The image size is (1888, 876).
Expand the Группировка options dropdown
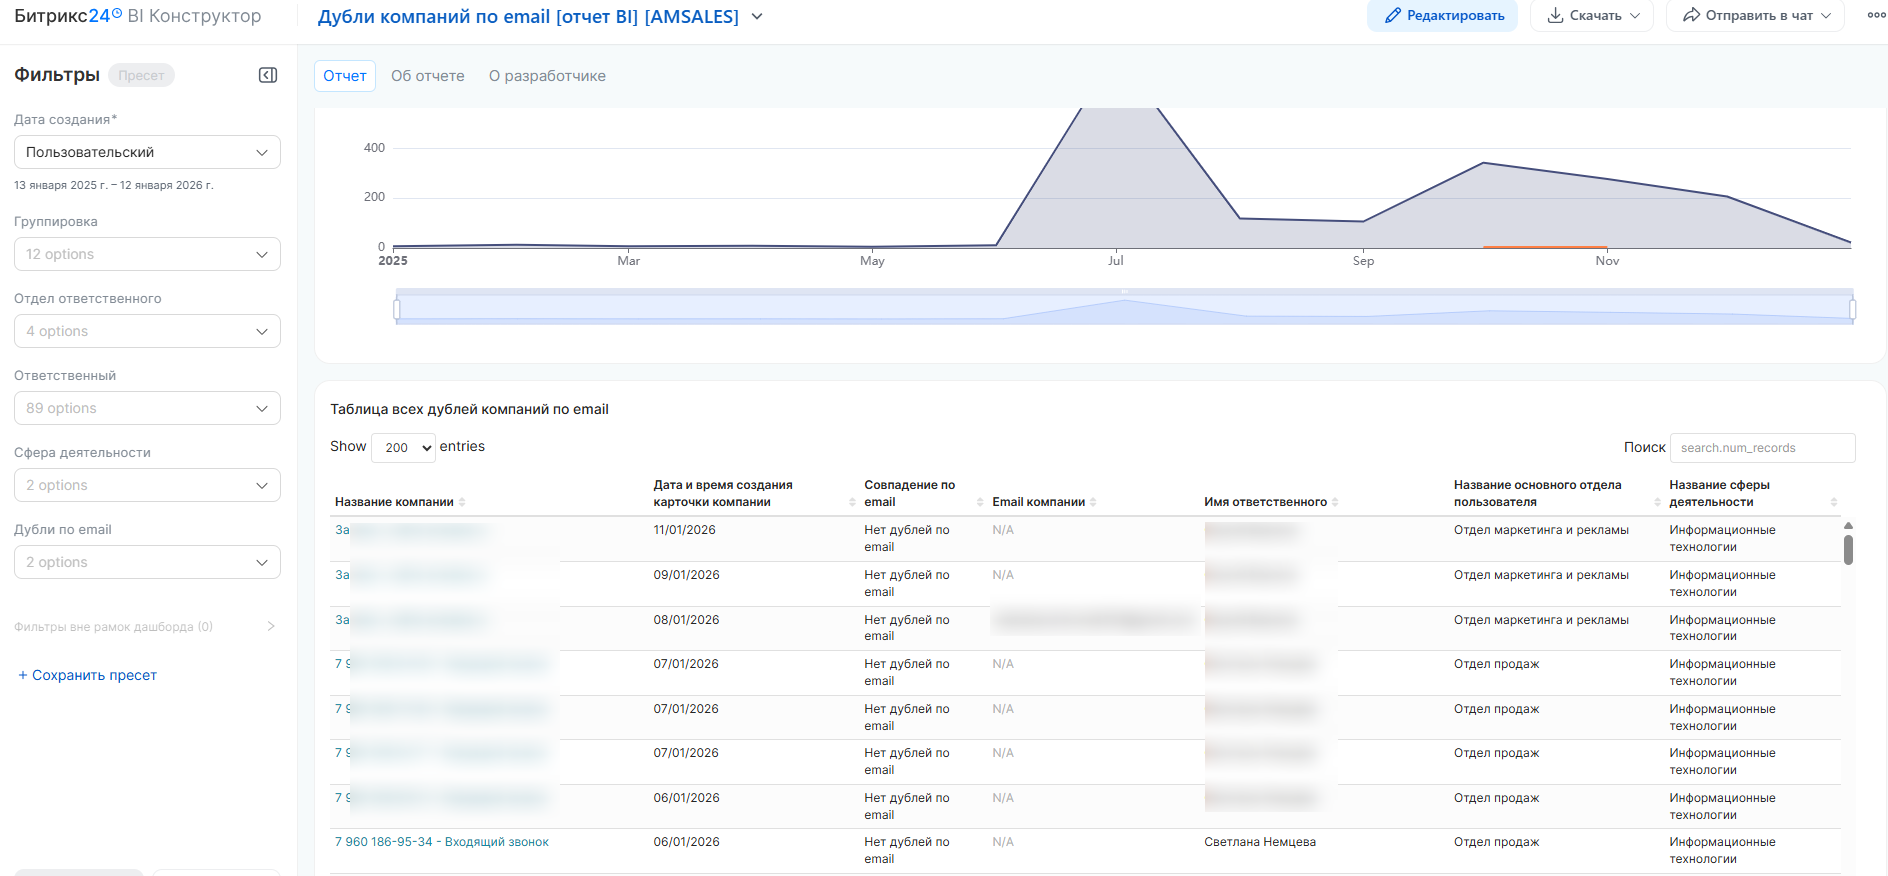[x=147, y=254]
